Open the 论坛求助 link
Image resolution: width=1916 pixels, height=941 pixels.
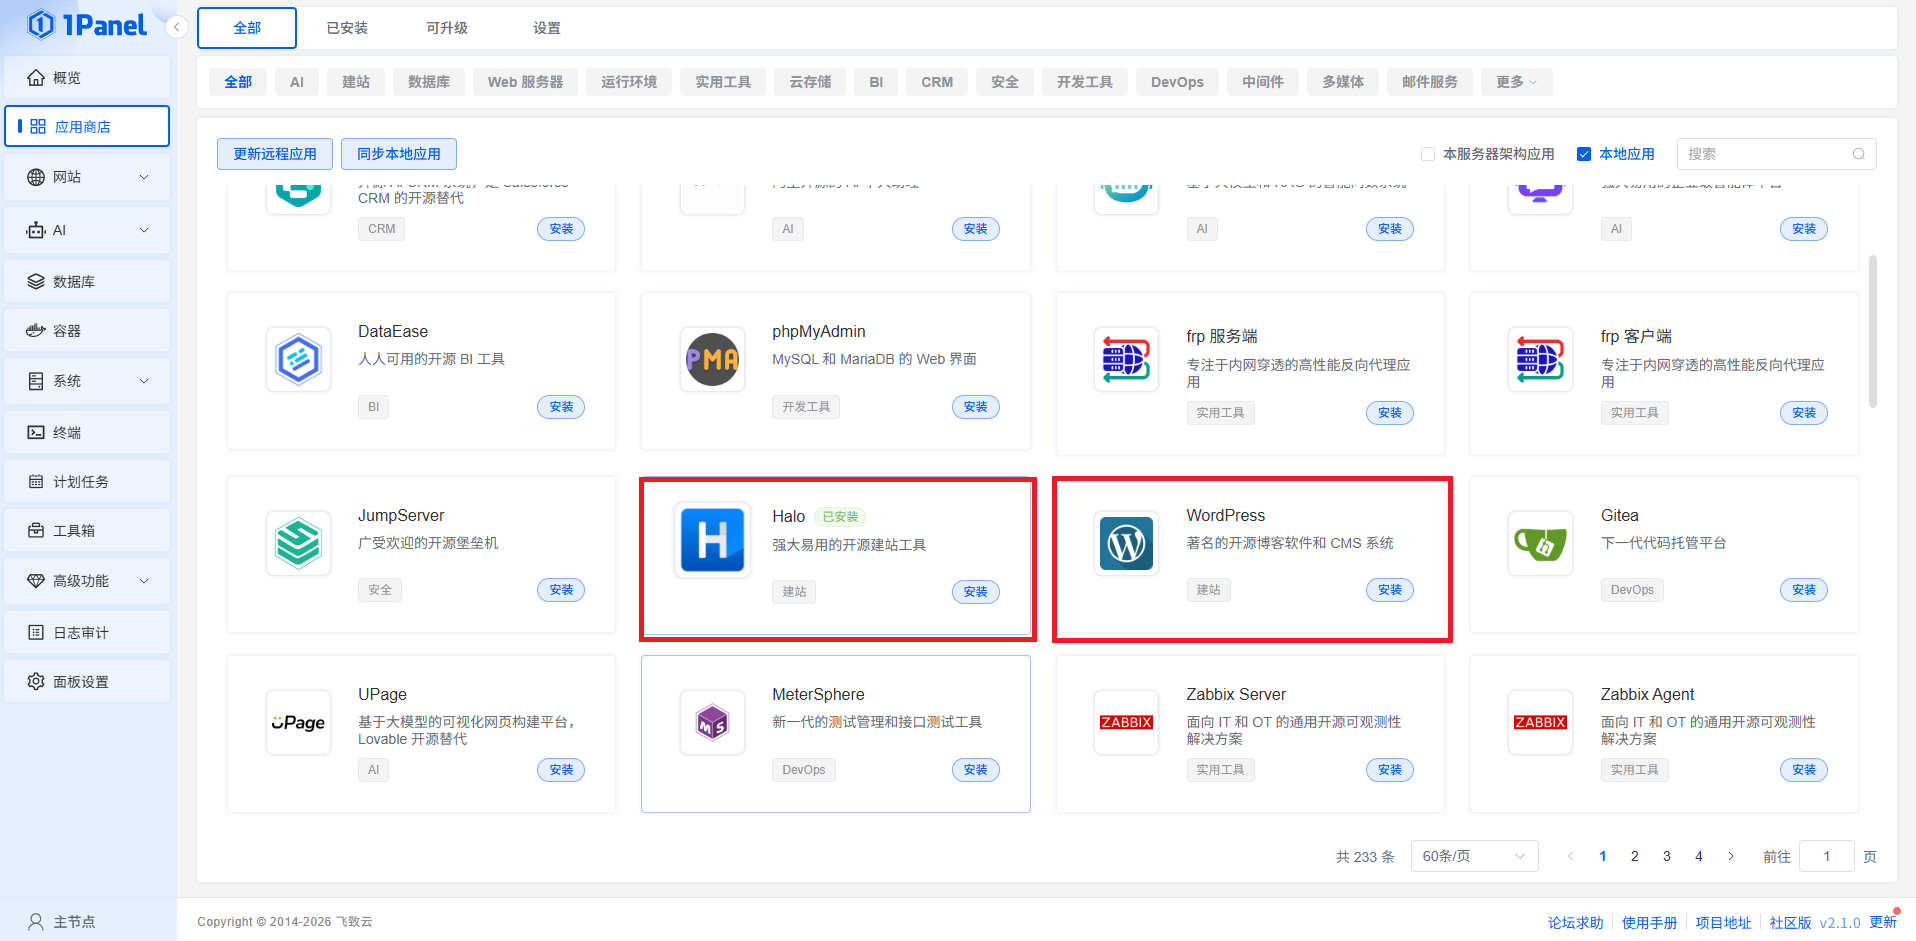pos(1576,923)
